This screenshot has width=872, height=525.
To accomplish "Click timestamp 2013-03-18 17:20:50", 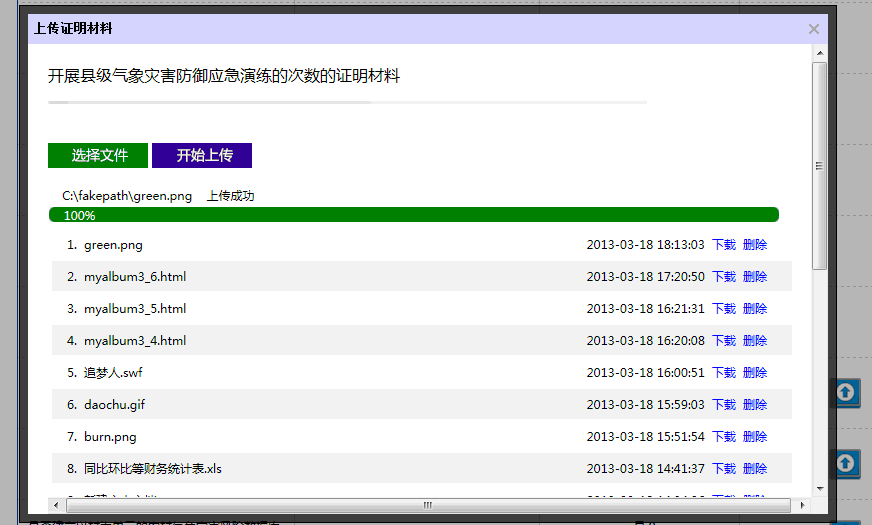I will [646, 276].
